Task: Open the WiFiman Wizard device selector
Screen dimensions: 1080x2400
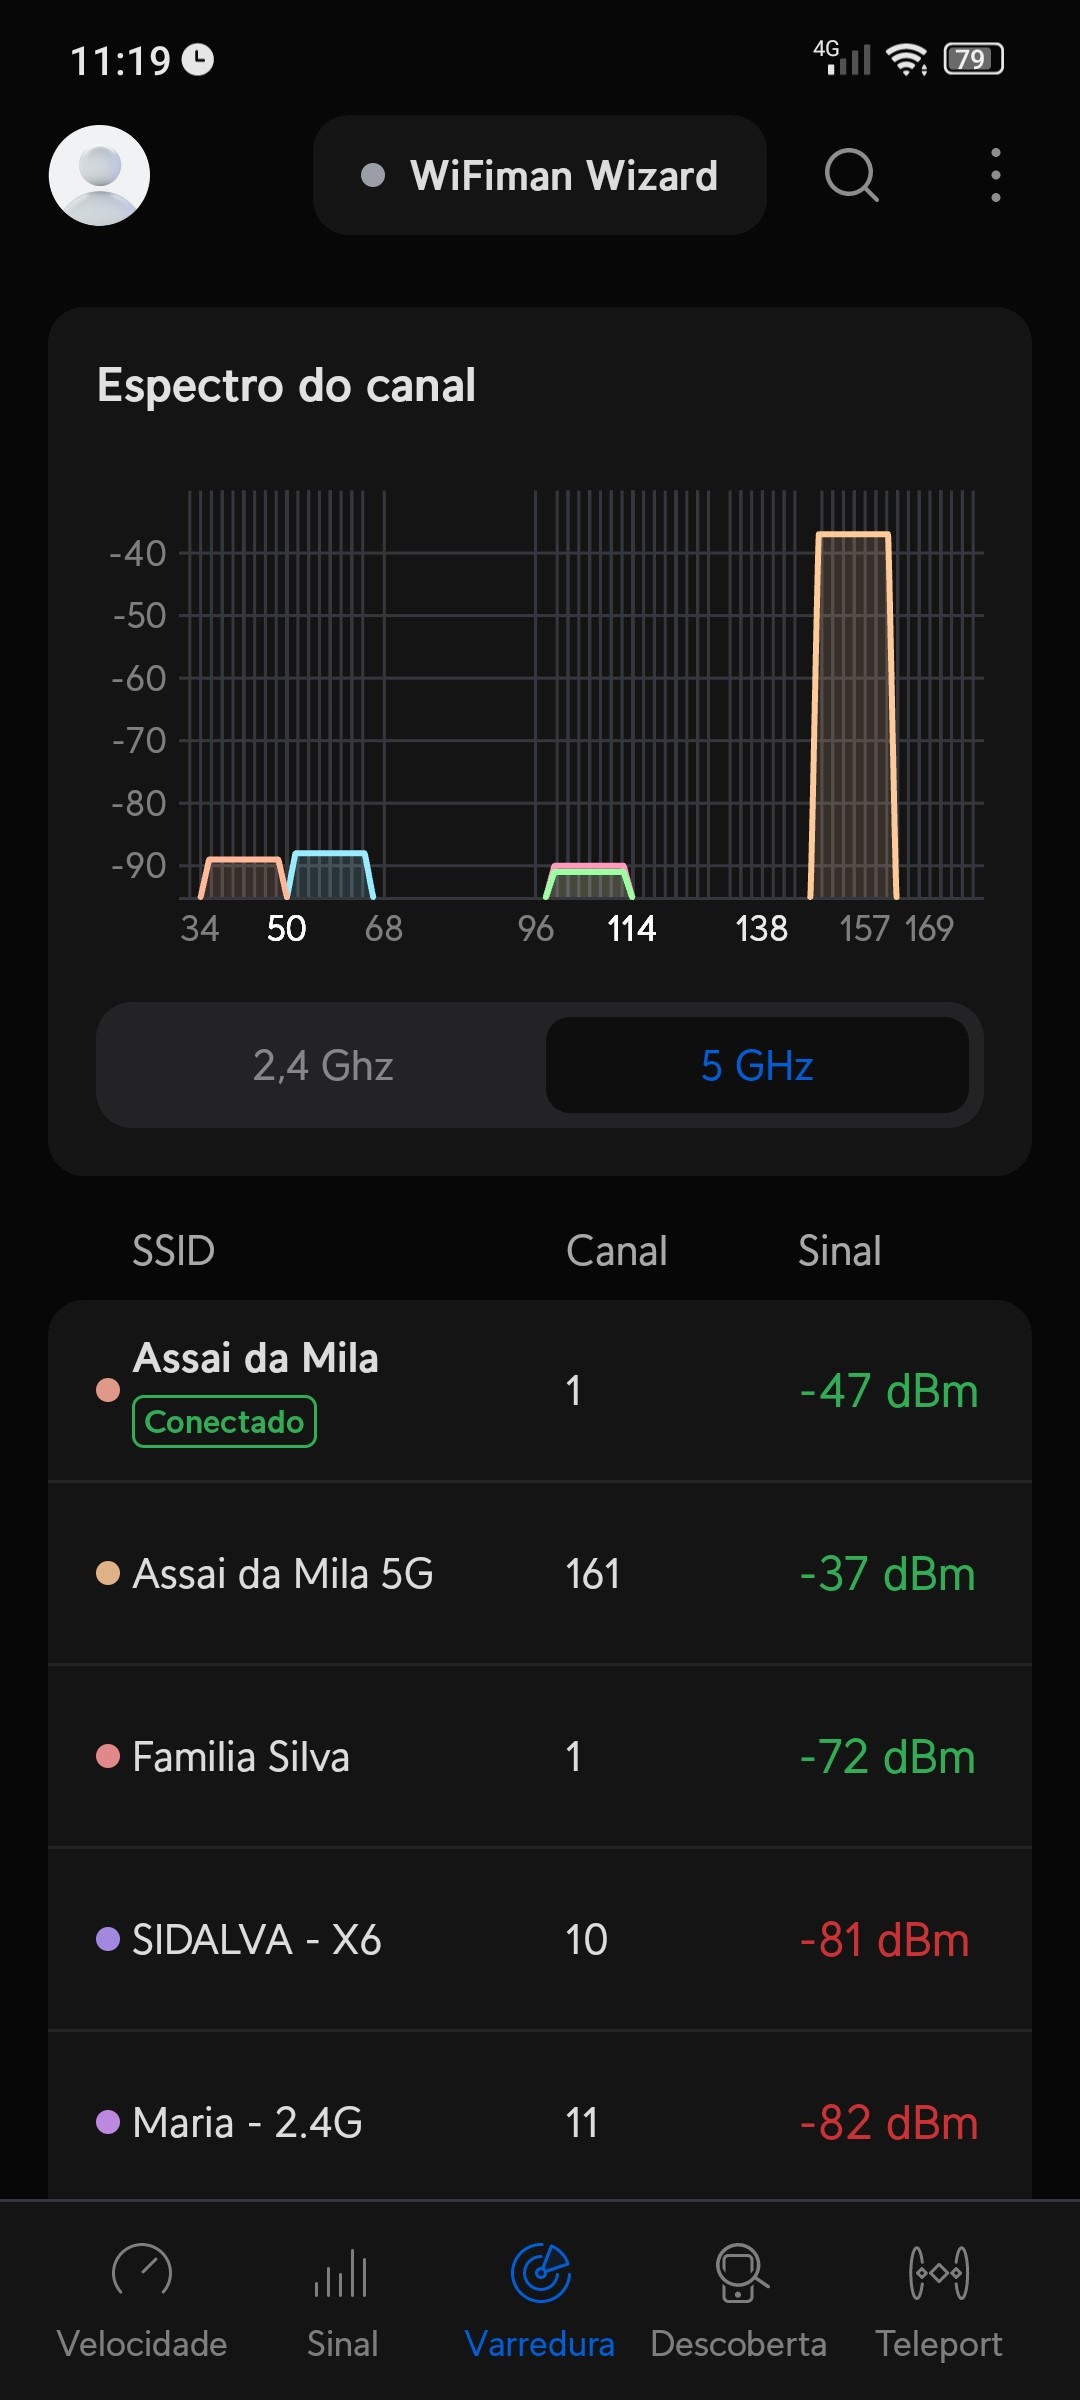Action: tap(540, 175)
